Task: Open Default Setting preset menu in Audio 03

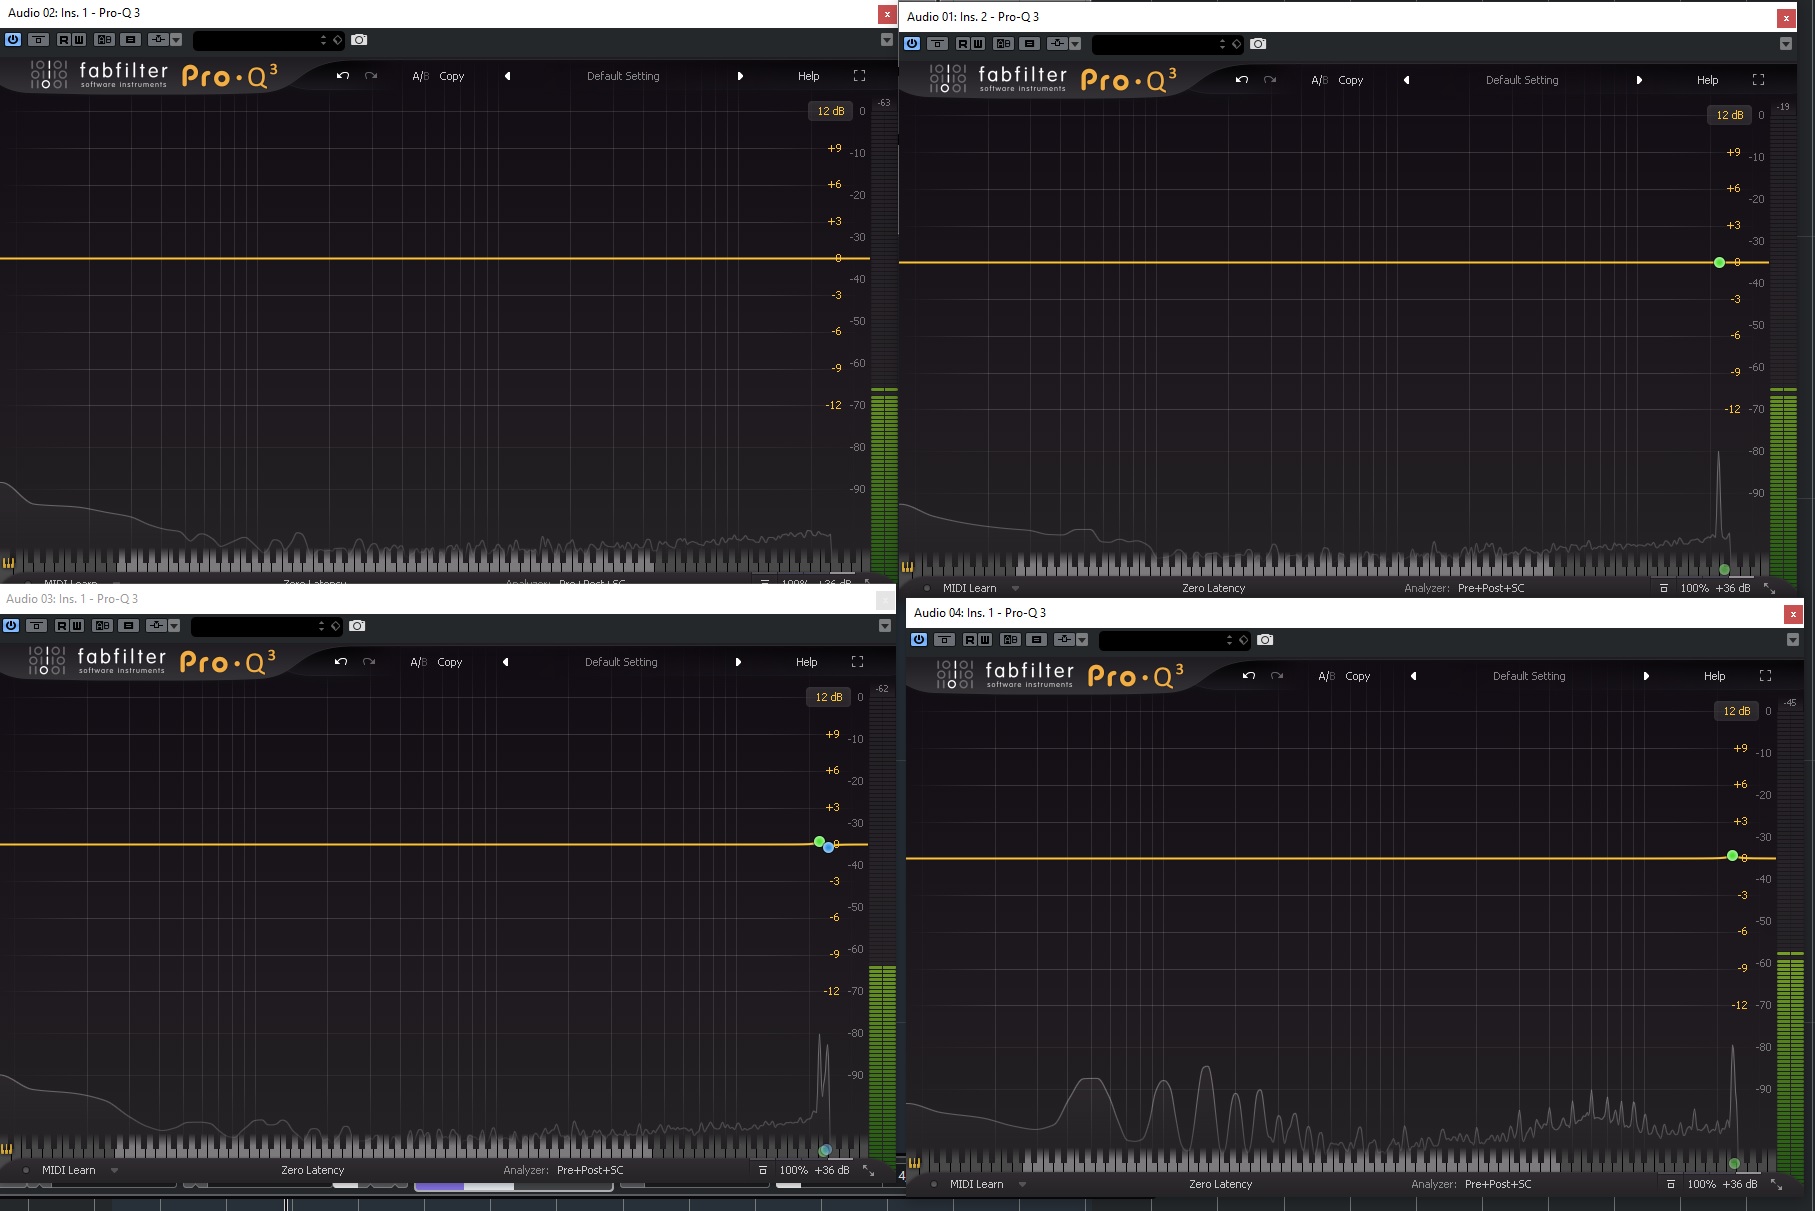Action: 621,662
